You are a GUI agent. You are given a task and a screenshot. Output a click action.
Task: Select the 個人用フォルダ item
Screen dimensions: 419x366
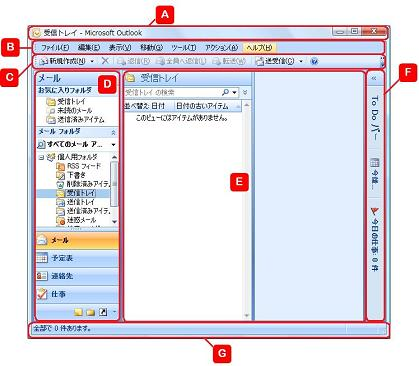tap(72, 157)
